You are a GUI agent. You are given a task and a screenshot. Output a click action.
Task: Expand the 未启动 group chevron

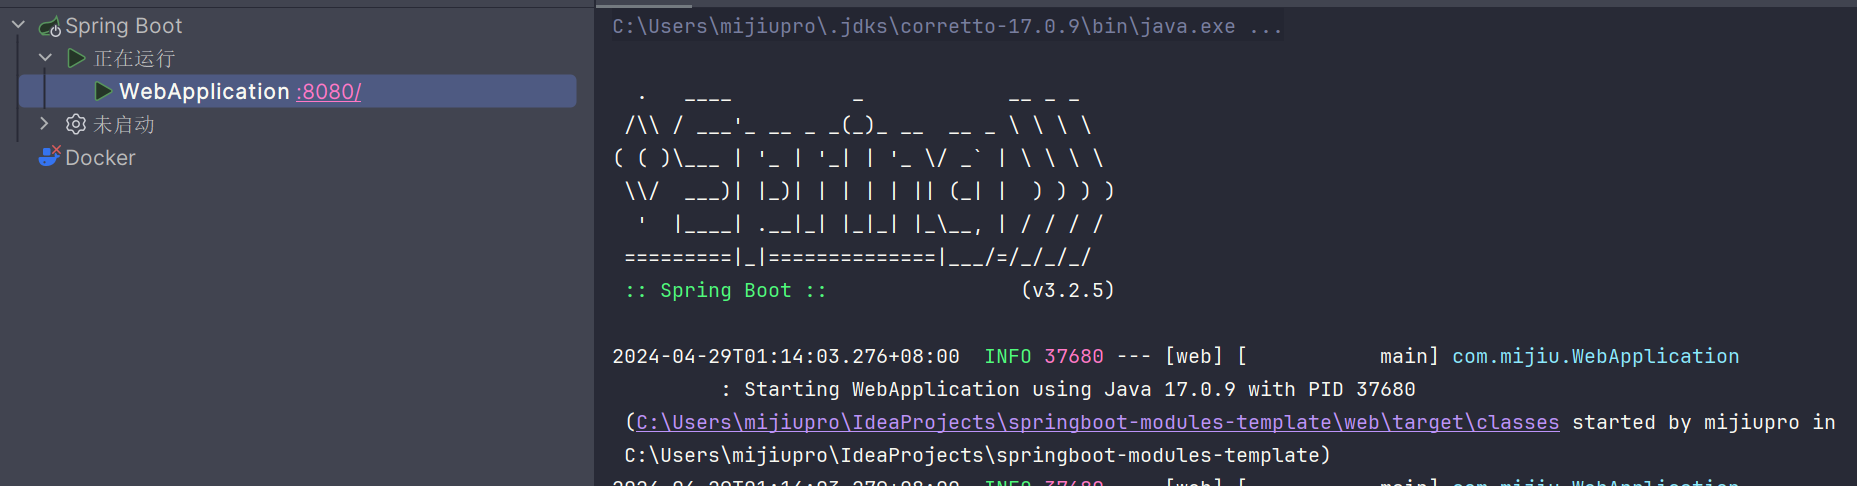pos(44,124)
